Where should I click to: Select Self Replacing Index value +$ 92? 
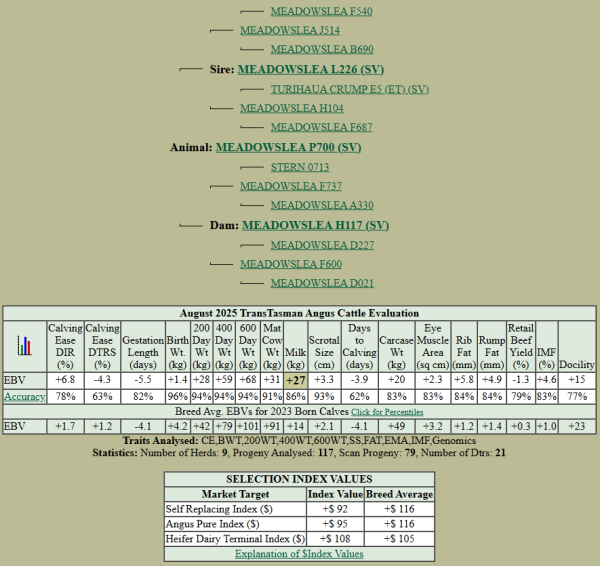pos(335,509)
